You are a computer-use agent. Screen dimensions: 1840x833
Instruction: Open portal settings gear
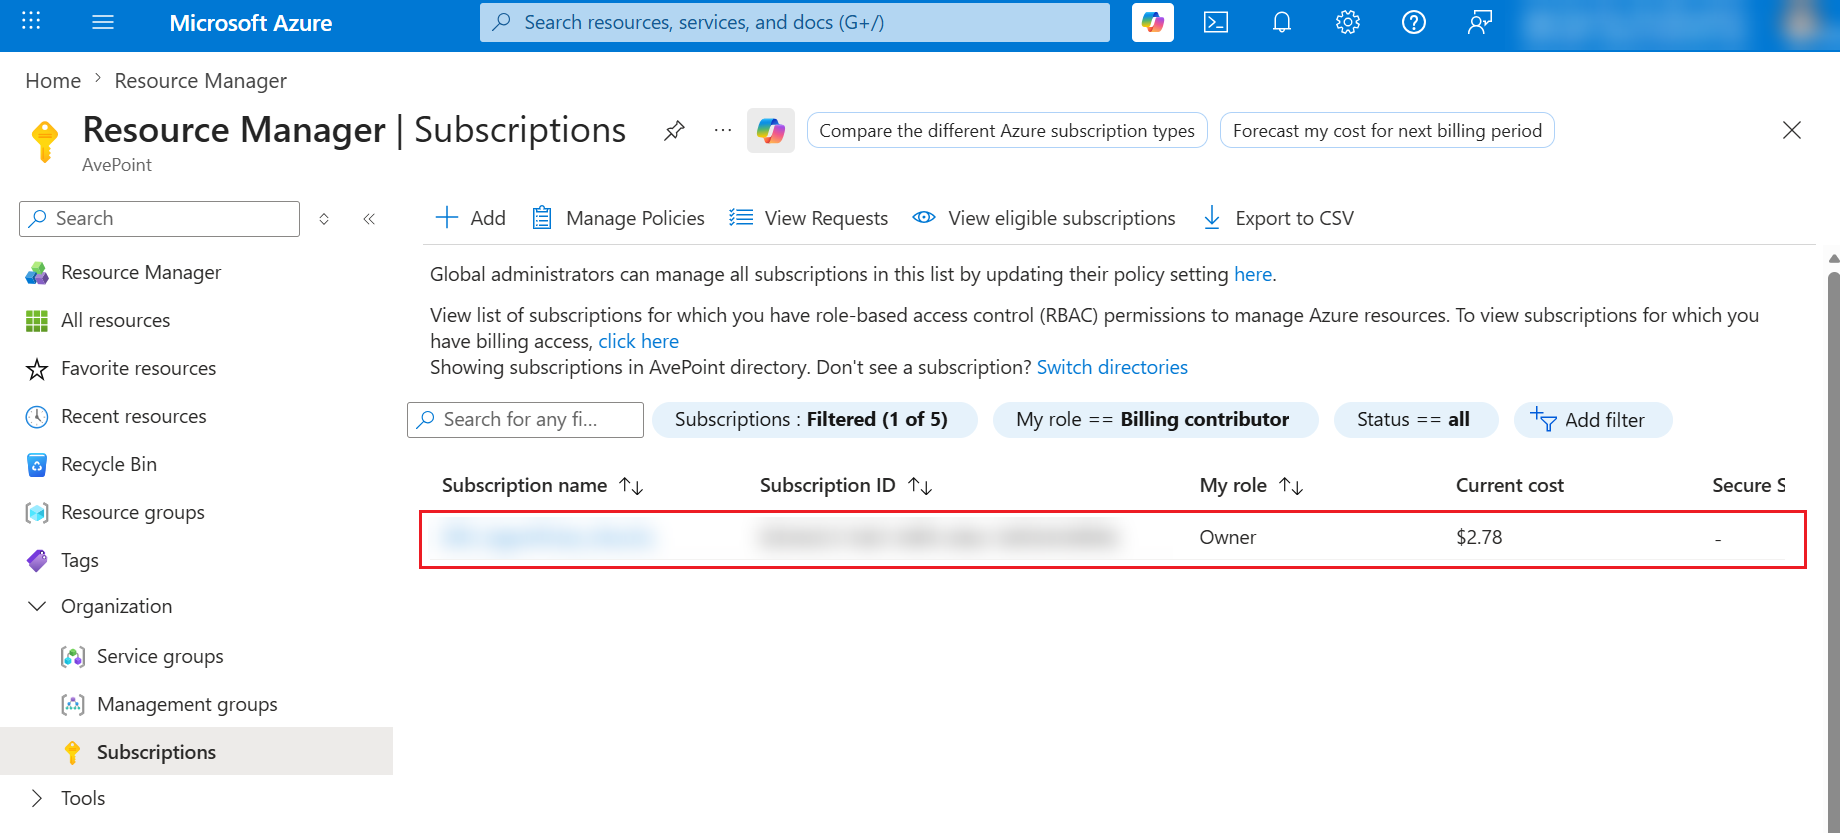(x=1348, y=22)
